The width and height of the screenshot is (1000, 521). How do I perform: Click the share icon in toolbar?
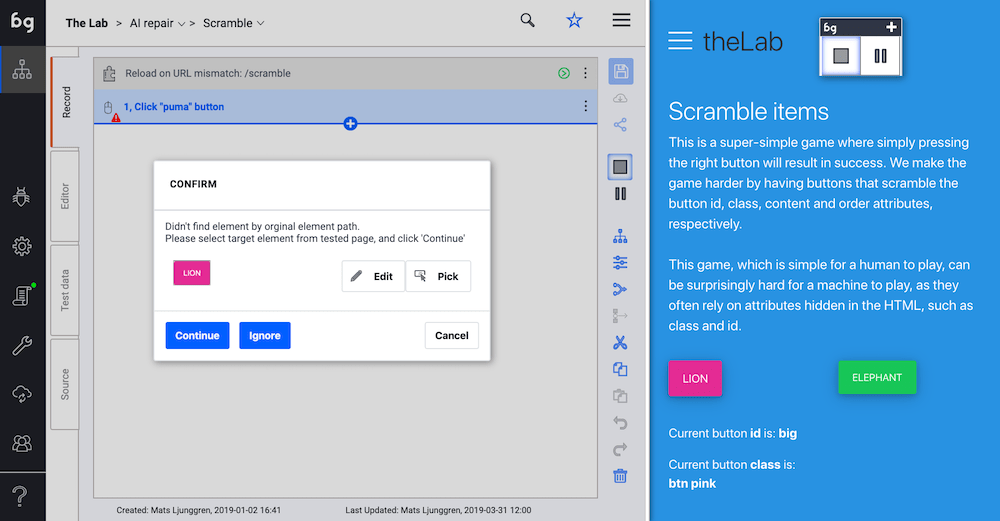point(620,124)
